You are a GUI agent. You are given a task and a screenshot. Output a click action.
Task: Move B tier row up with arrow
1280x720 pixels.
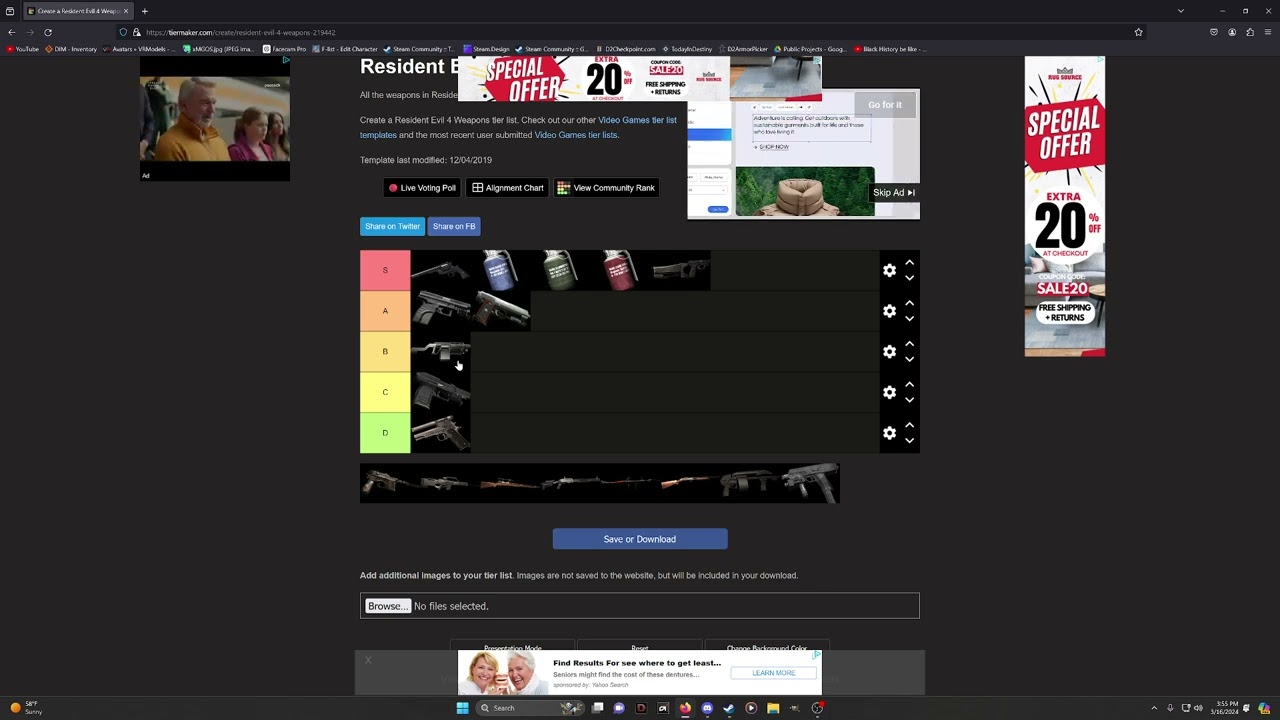(909, 344)
